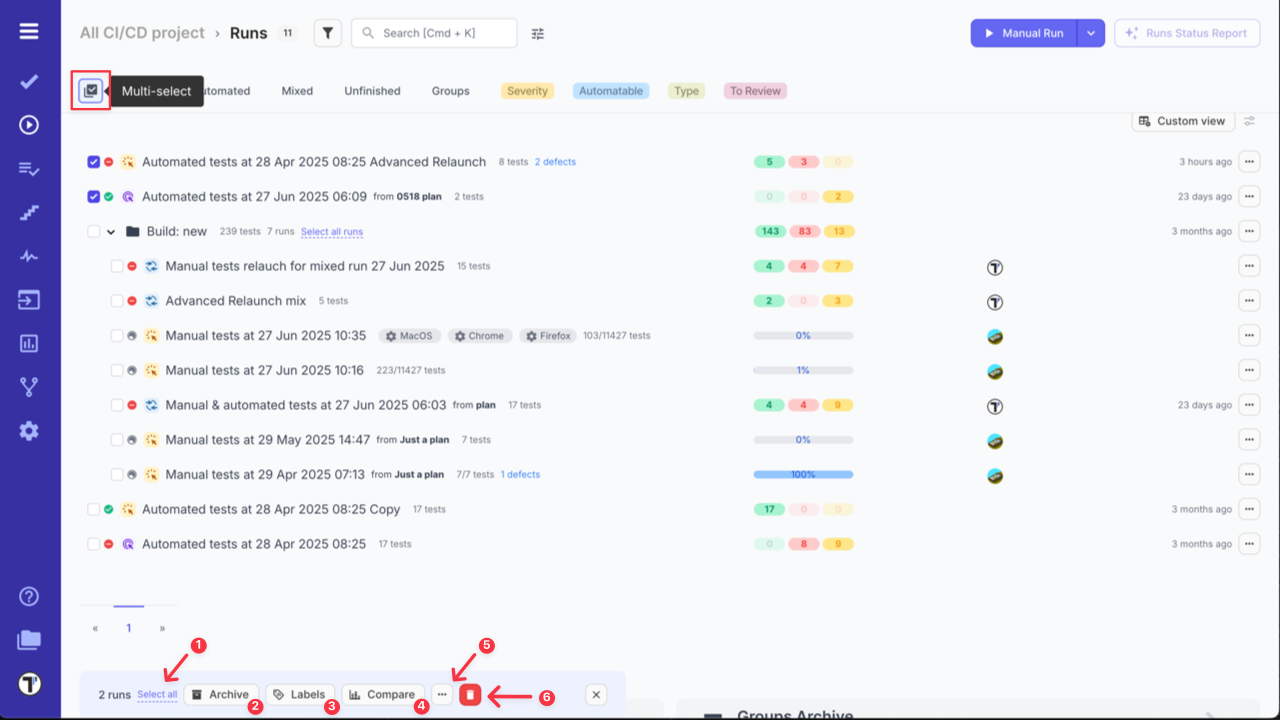Click the Search Cmd+K input field
Viewport: 1280px width, 720px height.
point(434,32)
